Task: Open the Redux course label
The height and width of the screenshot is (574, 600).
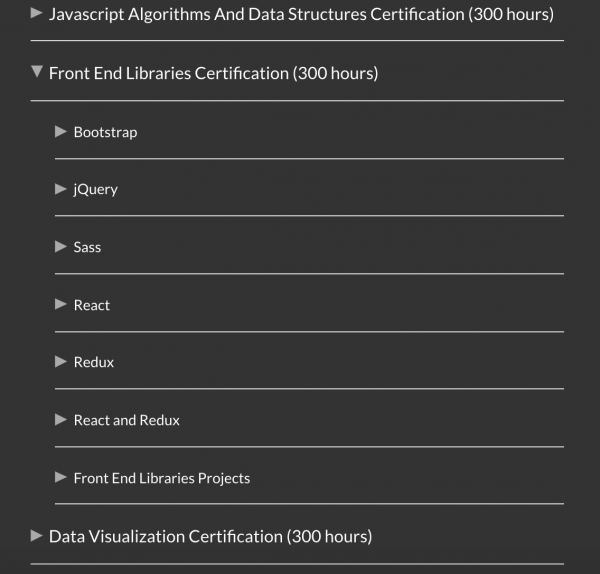Action: [93, 362]
